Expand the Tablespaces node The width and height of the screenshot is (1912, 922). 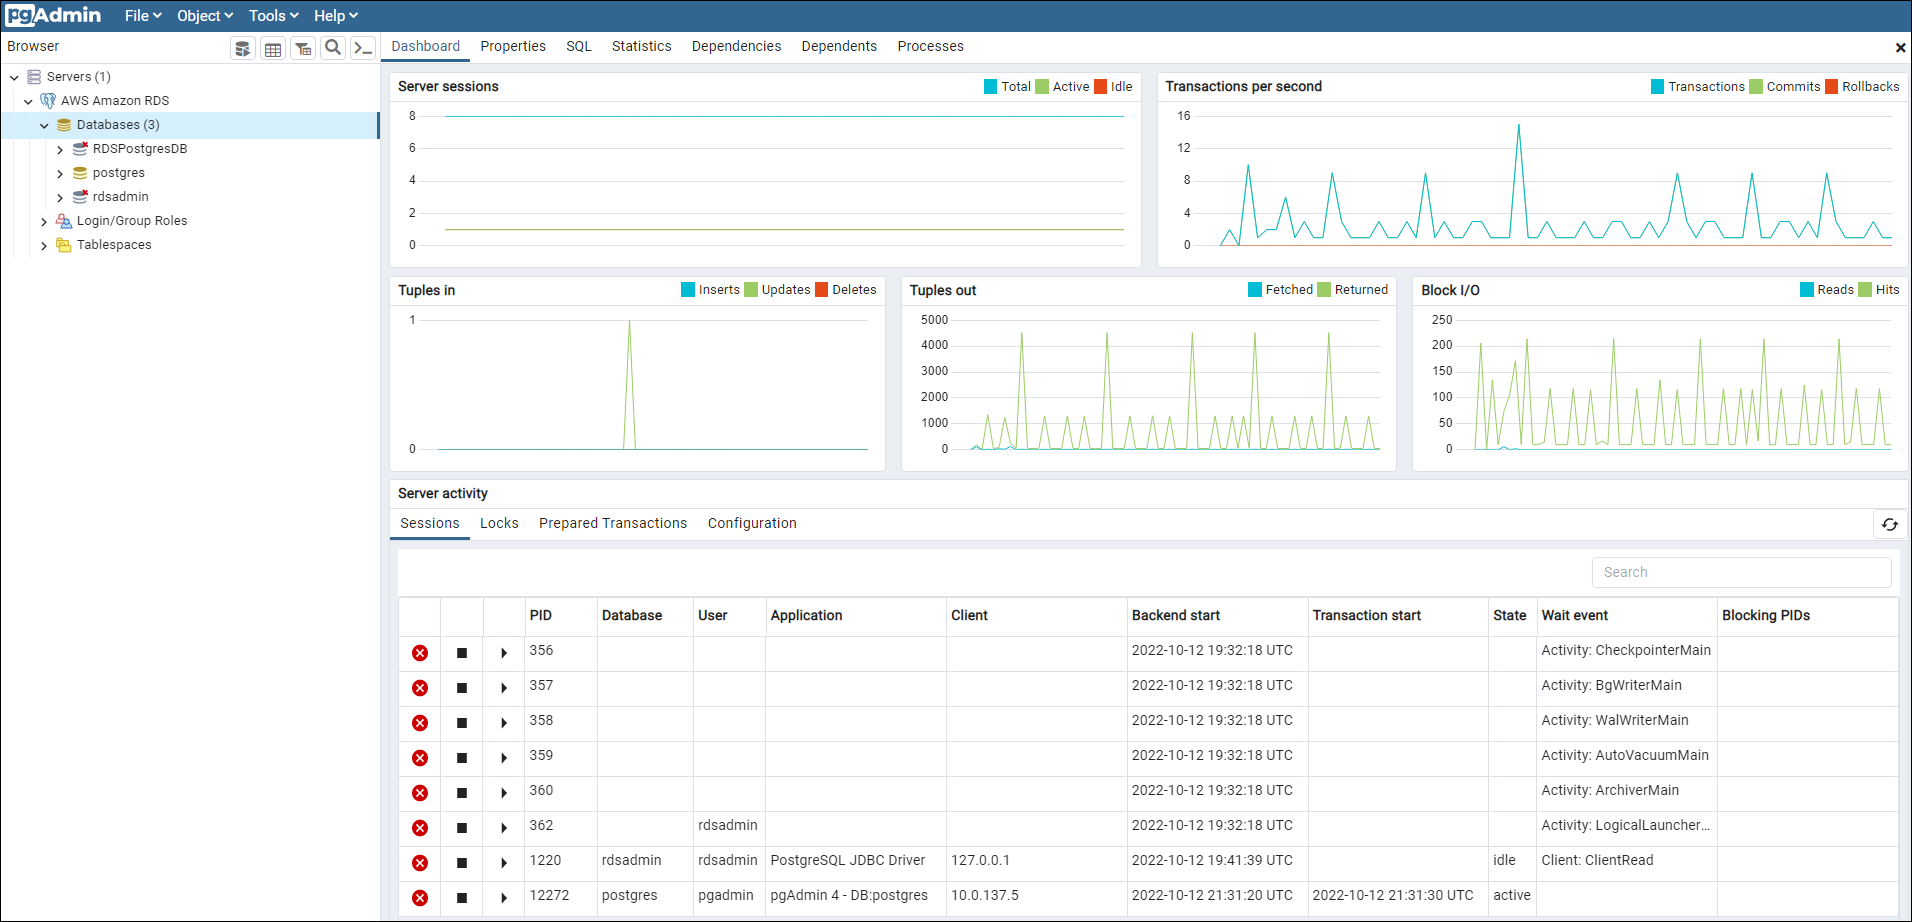[44, 245]
